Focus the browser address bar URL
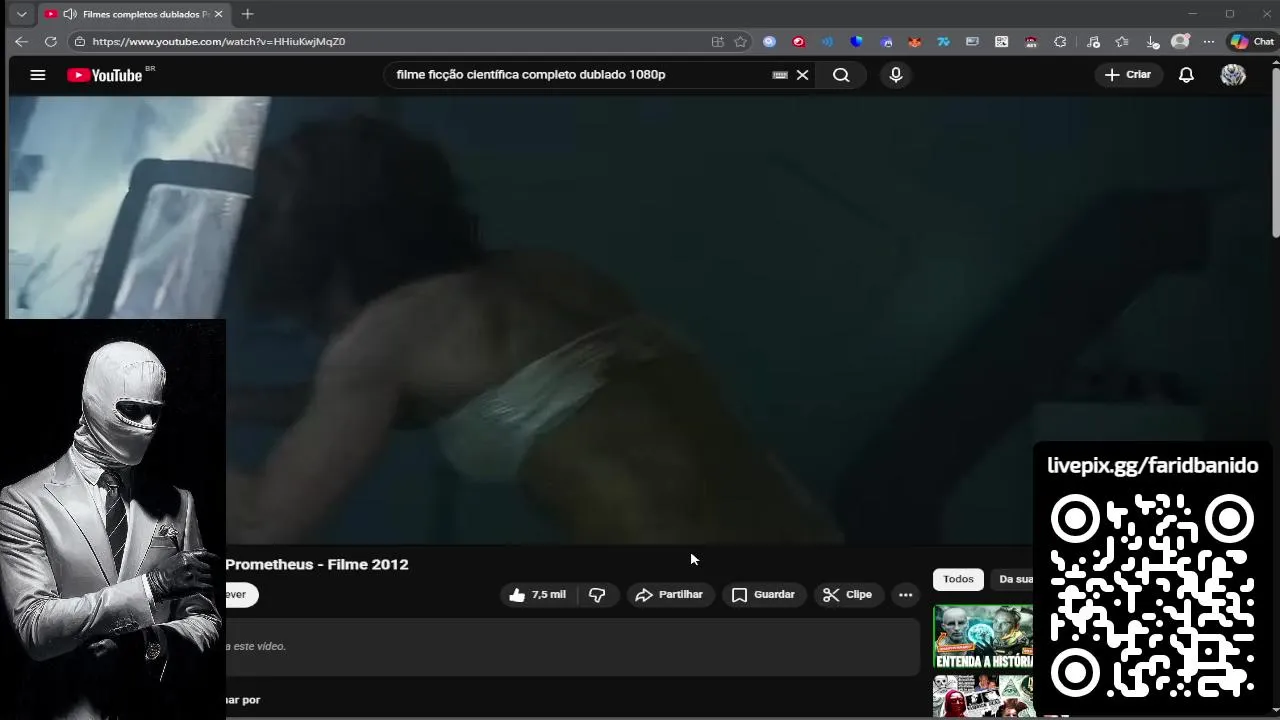This screenshot has width=1280, height=720. tap(219, 41)
